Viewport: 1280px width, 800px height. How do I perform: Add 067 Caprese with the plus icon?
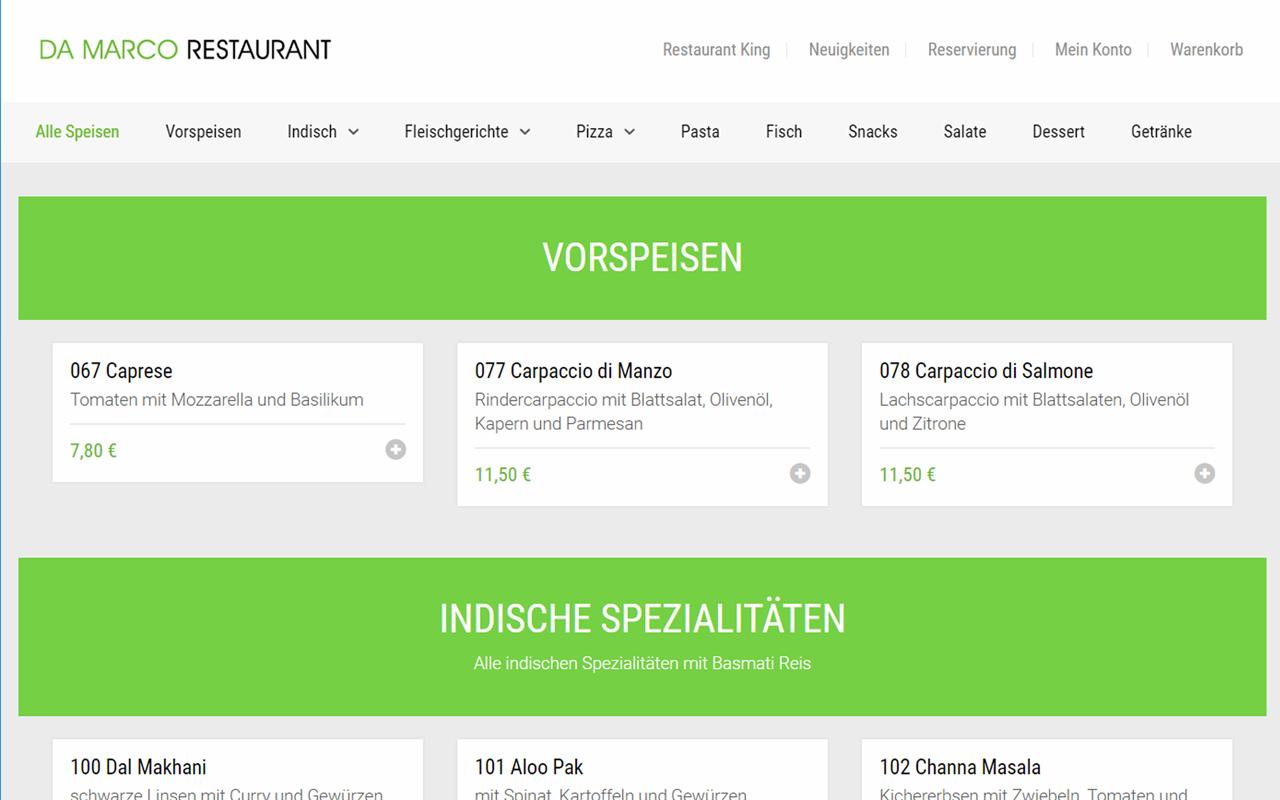[396, 450]
